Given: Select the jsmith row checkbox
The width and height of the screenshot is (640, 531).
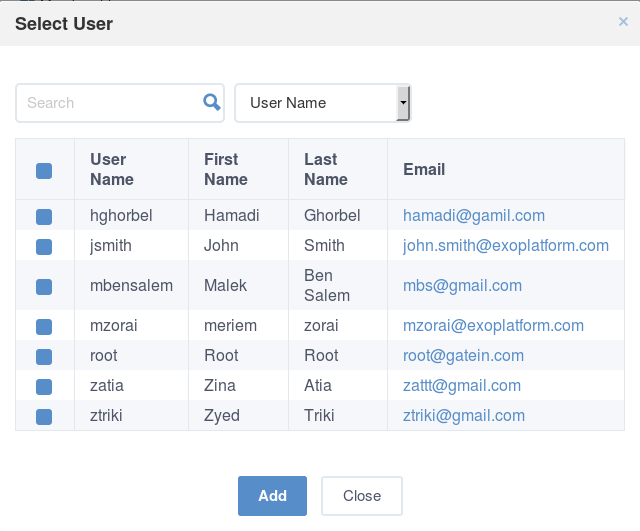Looking at the screenshot, I should click(44, 247).
